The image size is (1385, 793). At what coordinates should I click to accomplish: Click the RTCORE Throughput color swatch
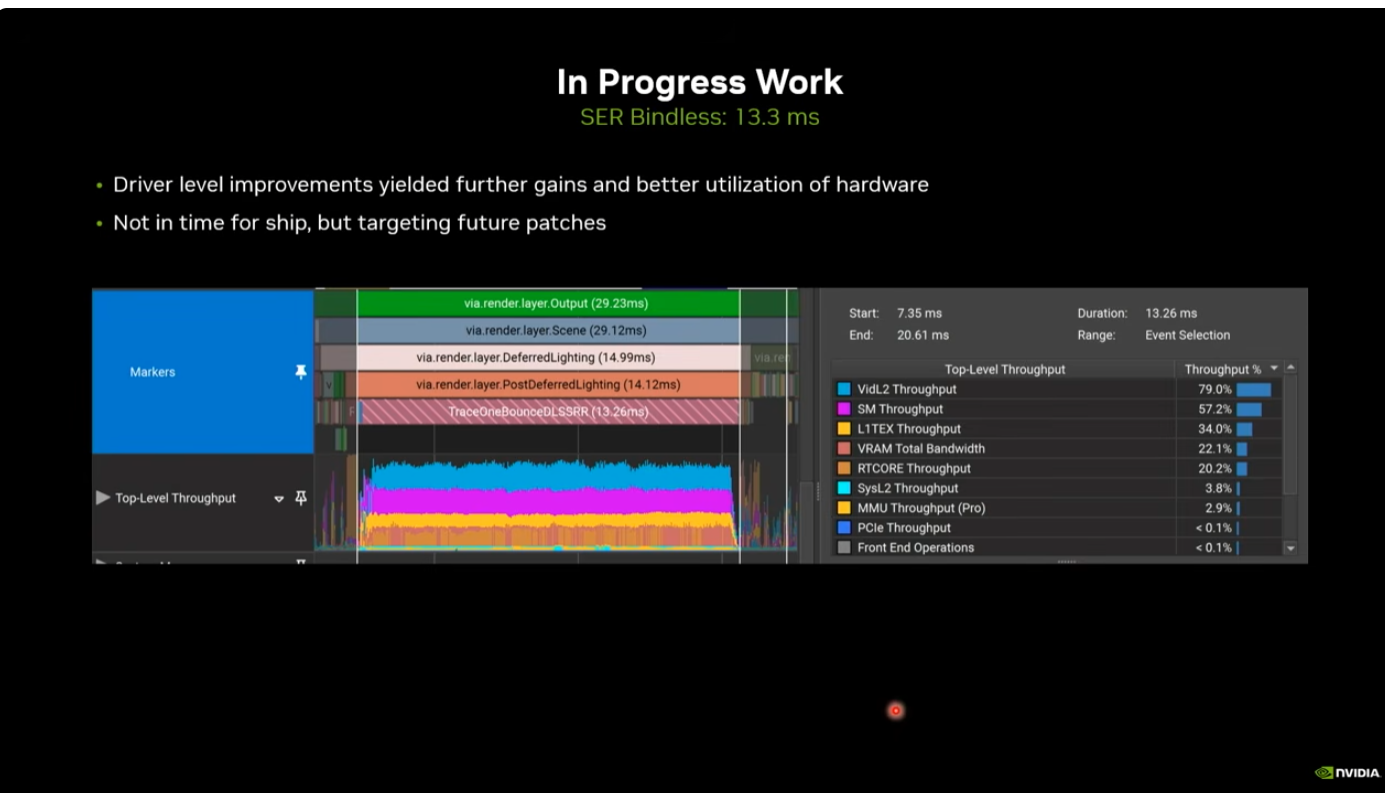click(x=844, y=468)
